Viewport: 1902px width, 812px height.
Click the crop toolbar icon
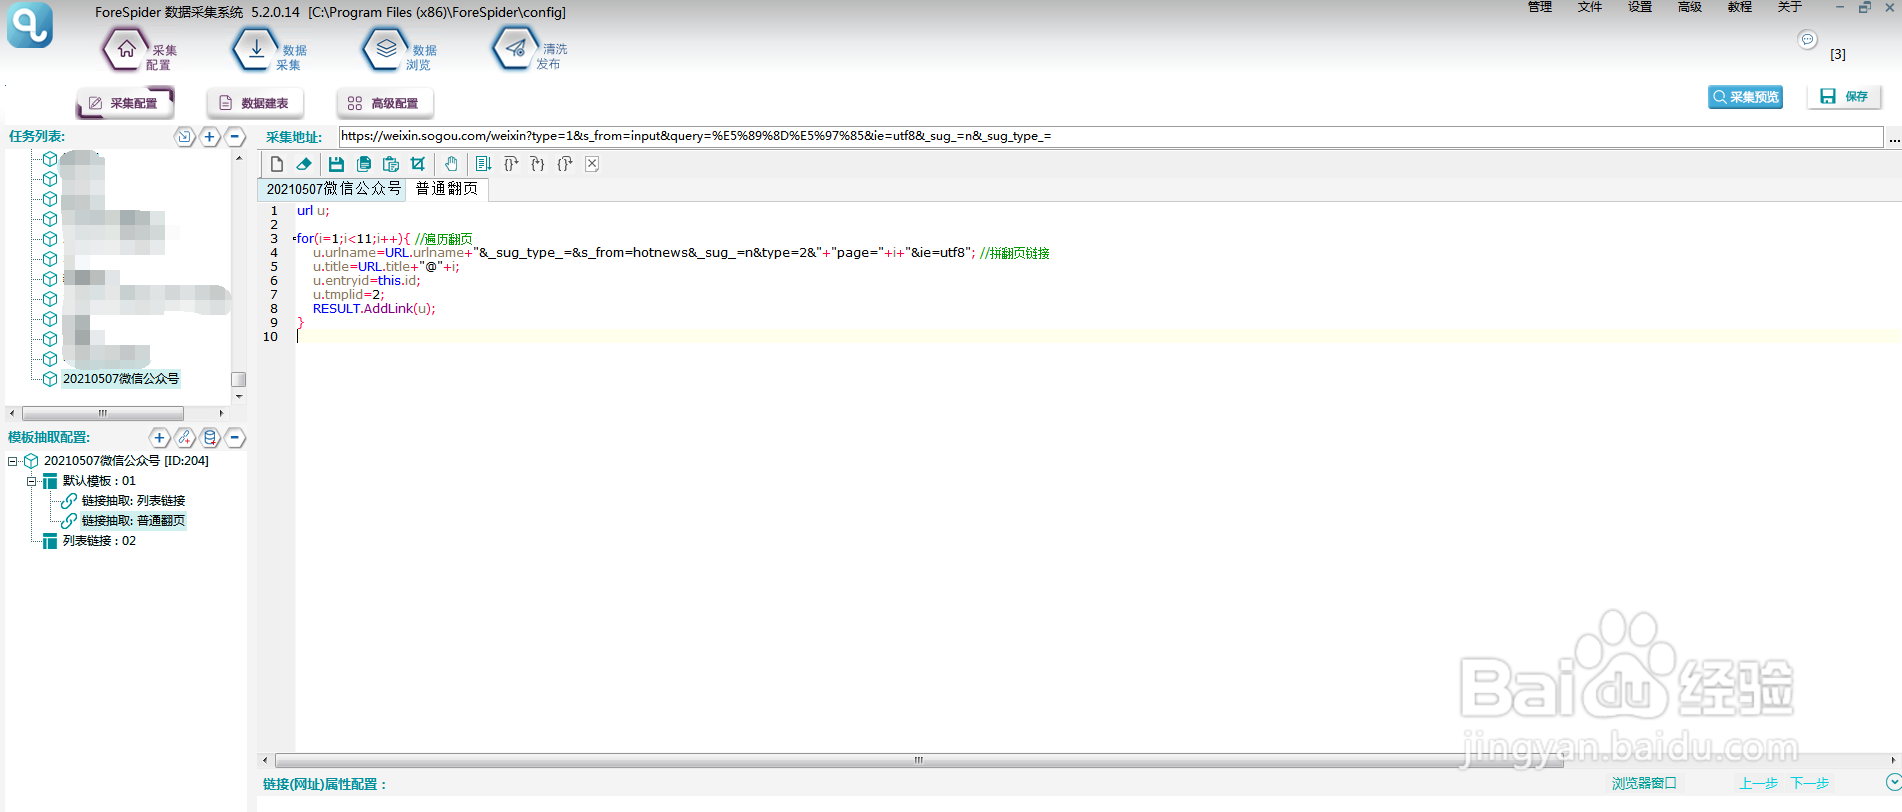click(x=418, y=164)
